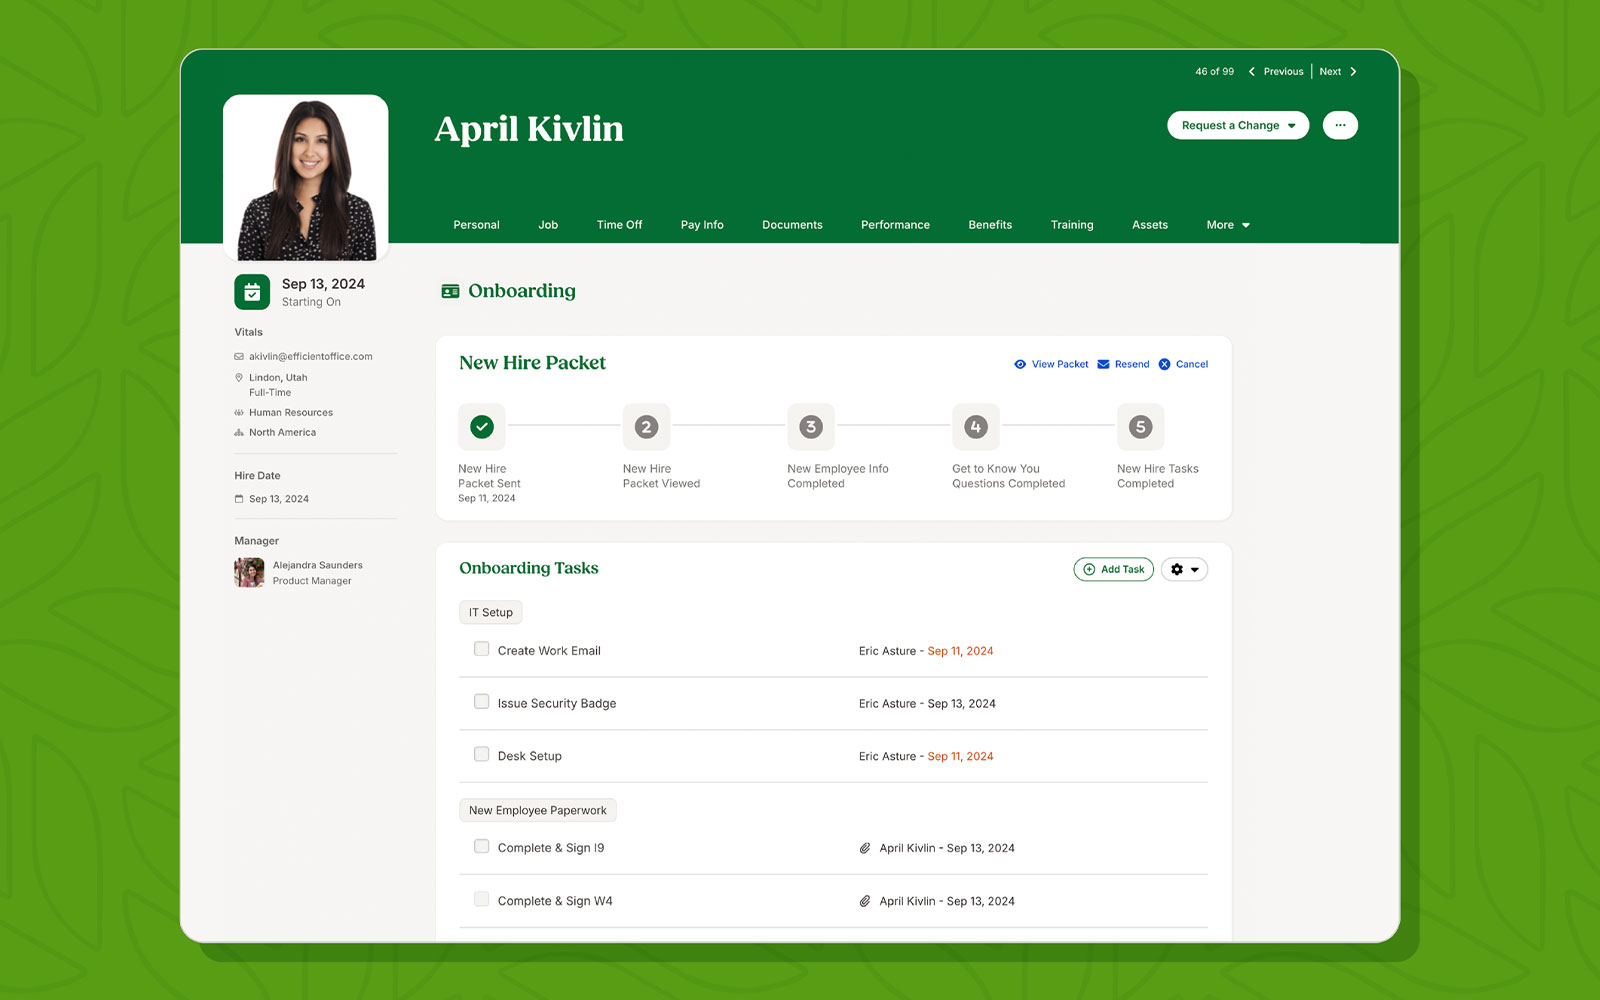This screenshot has width=1600, height=1000.
Task: Click the envelope icon beside Resend
Action: (x=1103, y=364)
